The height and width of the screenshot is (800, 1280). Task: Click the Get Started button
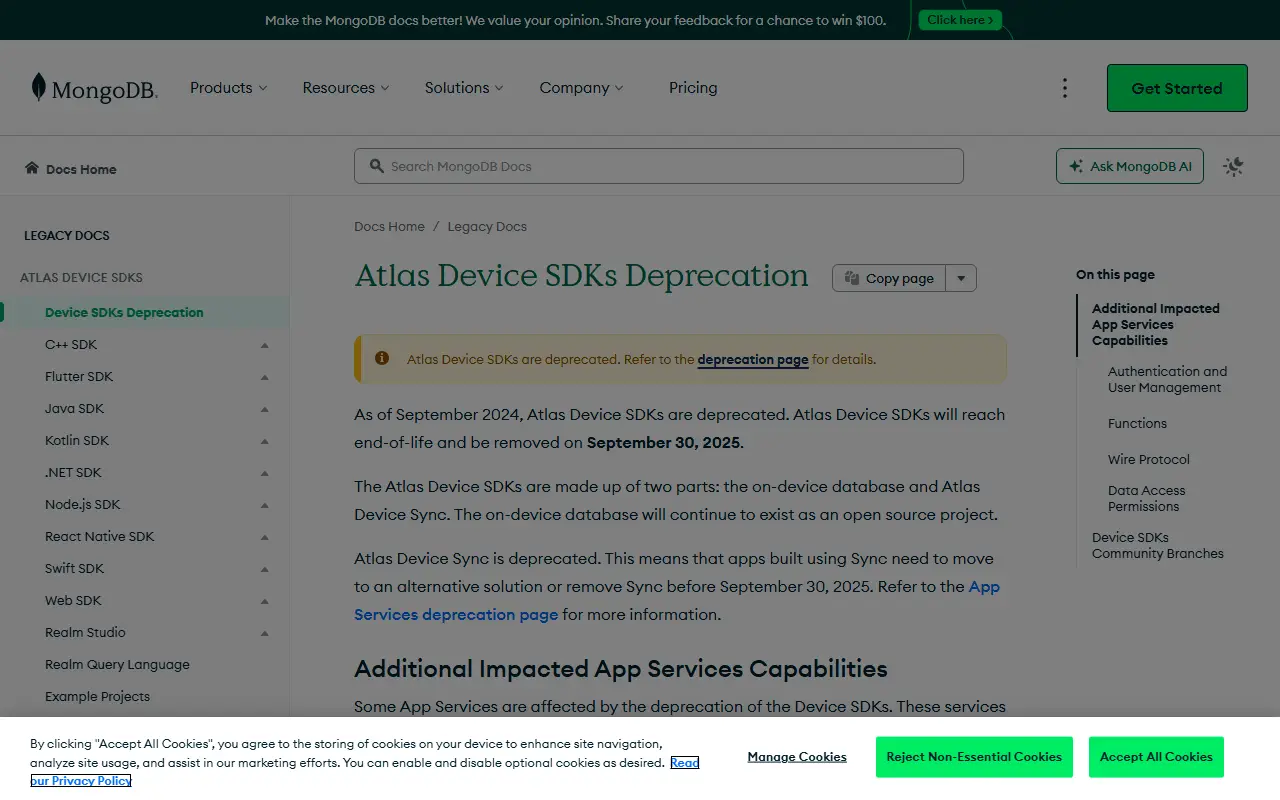1177,88
